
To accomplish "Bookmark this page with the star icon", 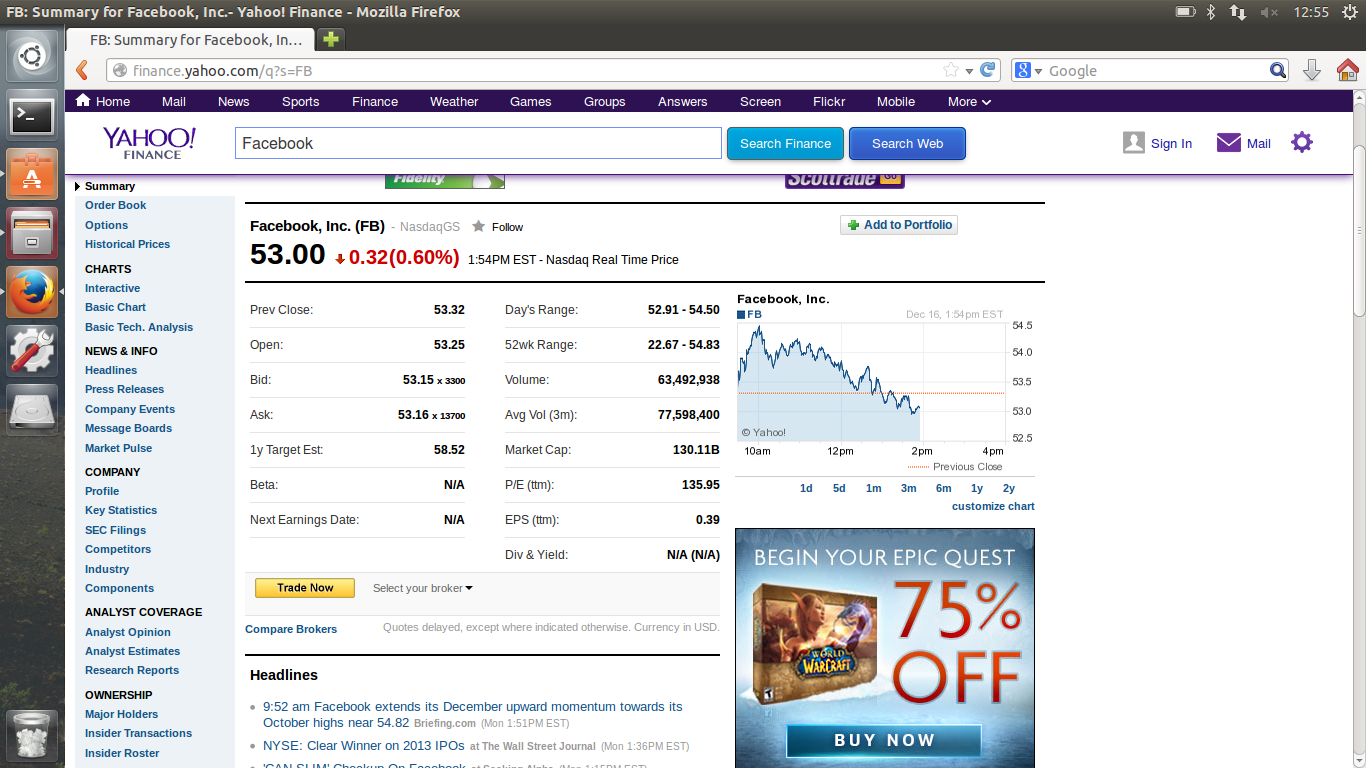I will click(951, 70).
